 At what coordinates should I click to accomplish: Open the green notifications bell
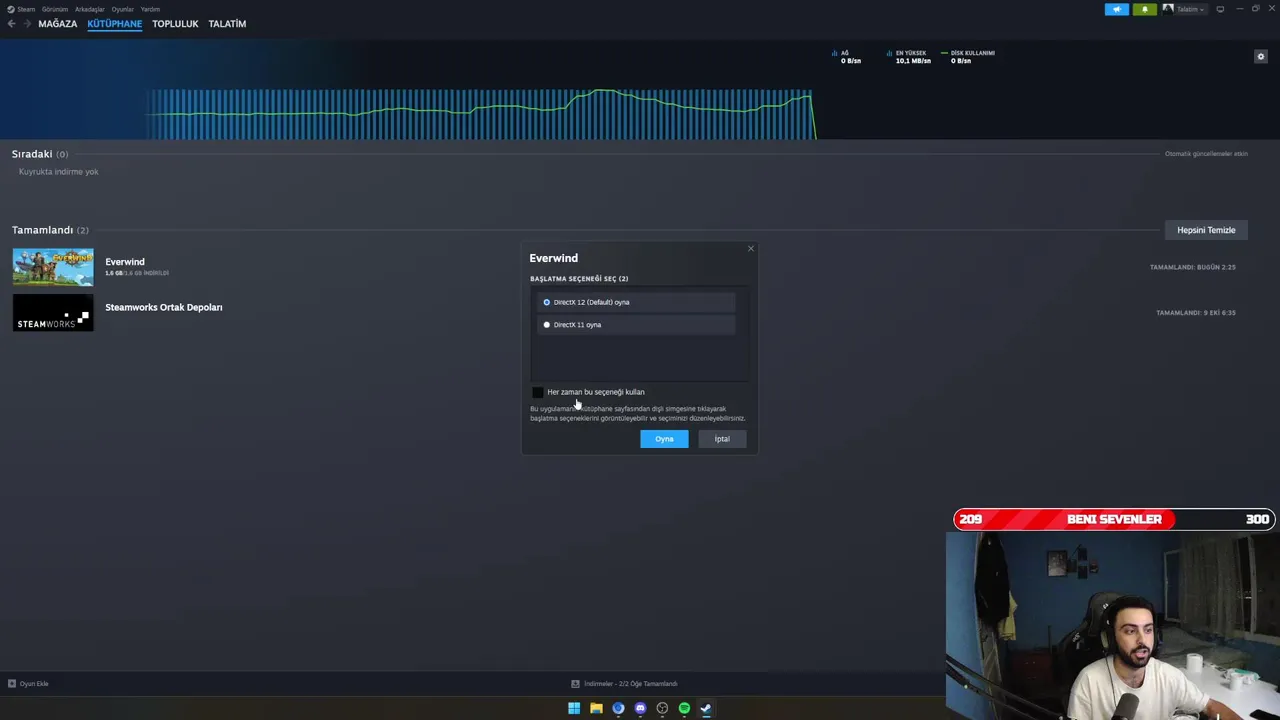(1145, 9)
